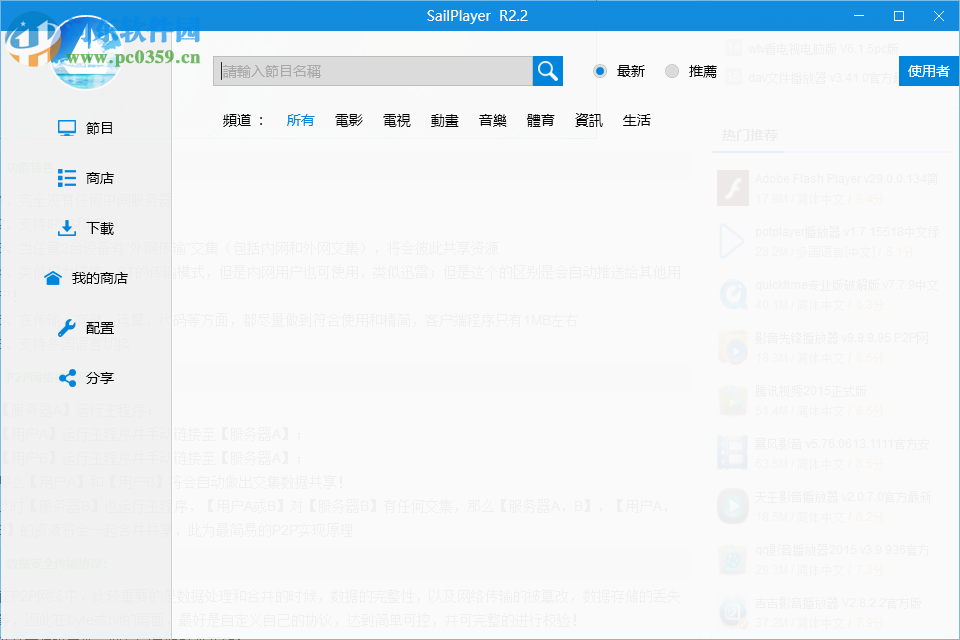Click inside the 請輸入節目名稱 search field
Image resolution: width=960 pixels, height=640 pixels.
370,71
